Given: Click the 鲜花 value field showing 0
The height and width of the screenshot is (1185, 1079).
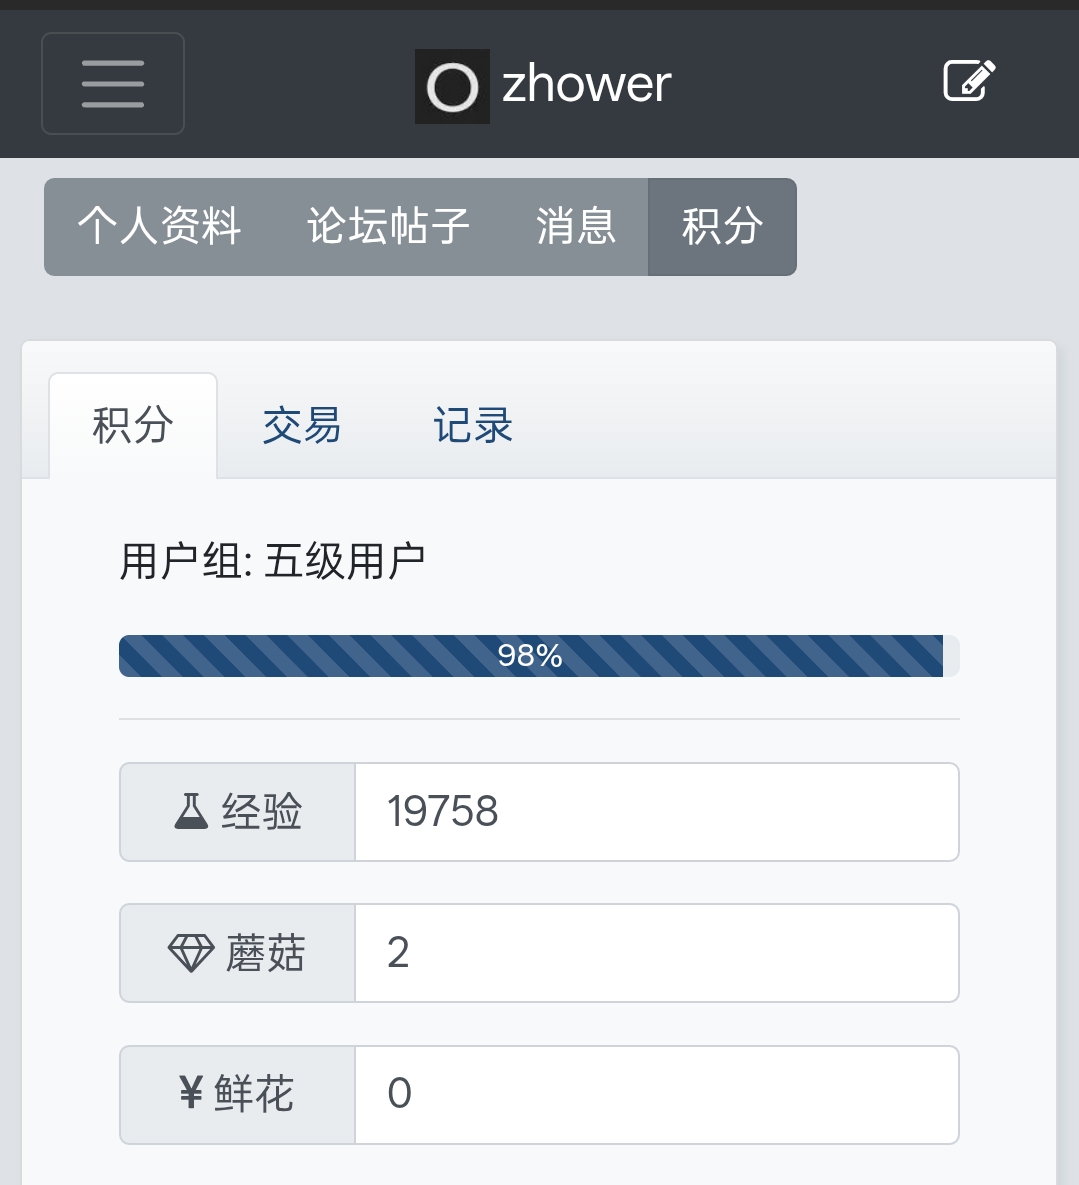Looking at the screenshot, I should 656,1094.
